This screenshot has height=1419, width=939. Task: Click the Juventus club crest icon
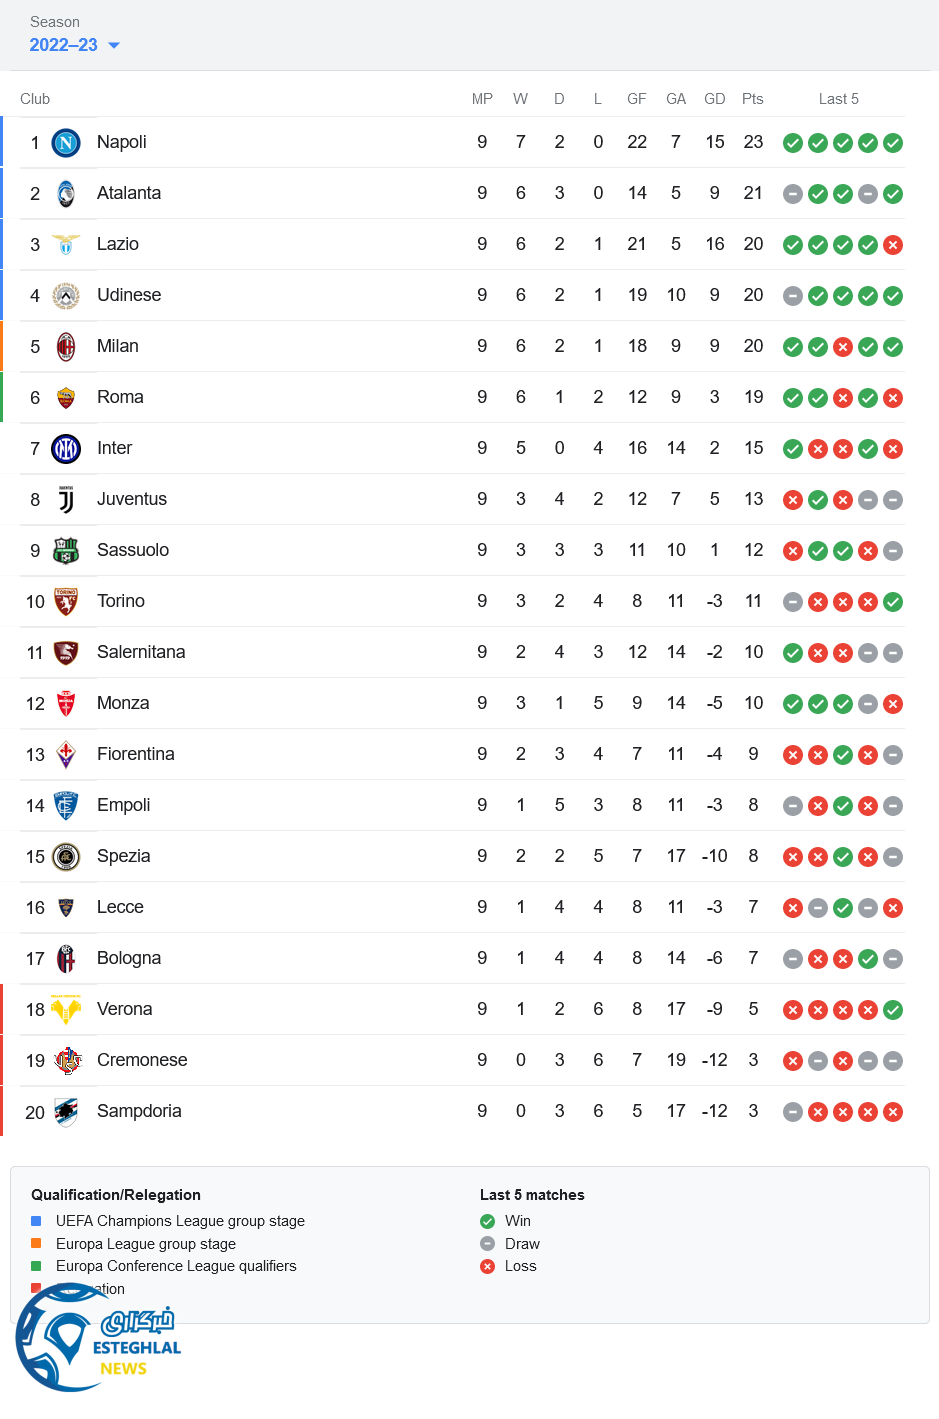[66, 500]
